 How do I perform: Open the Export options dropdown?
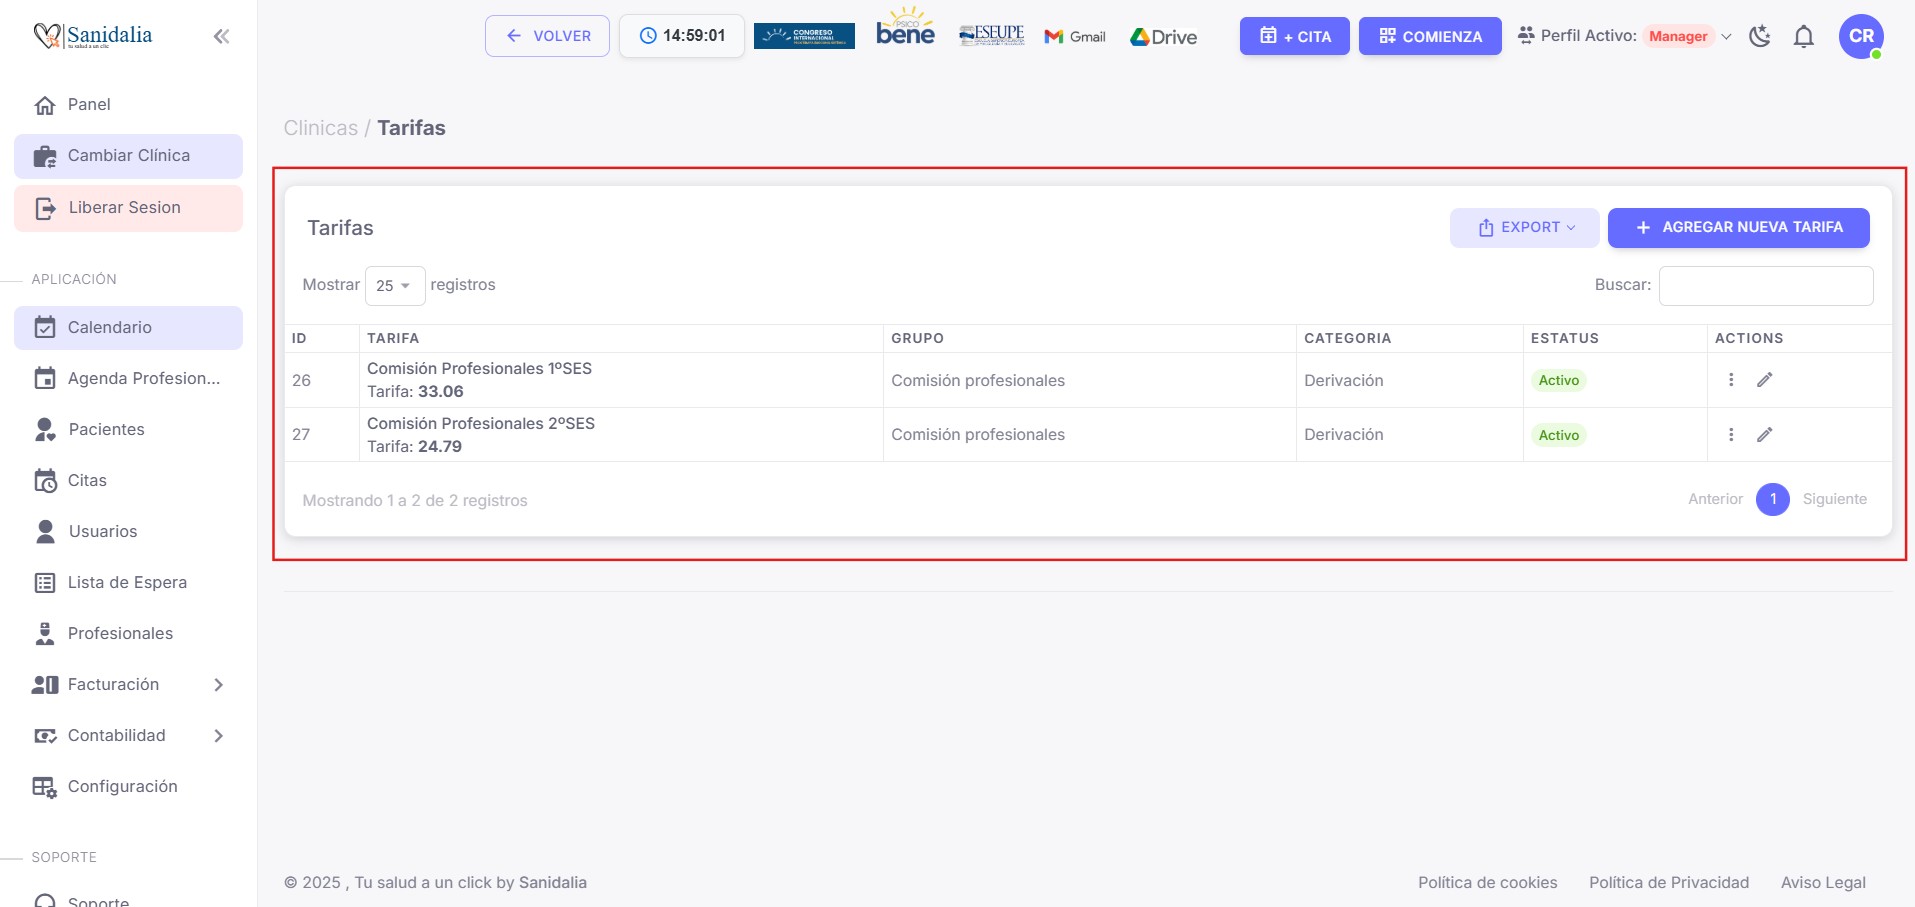tap(1524, 227)
